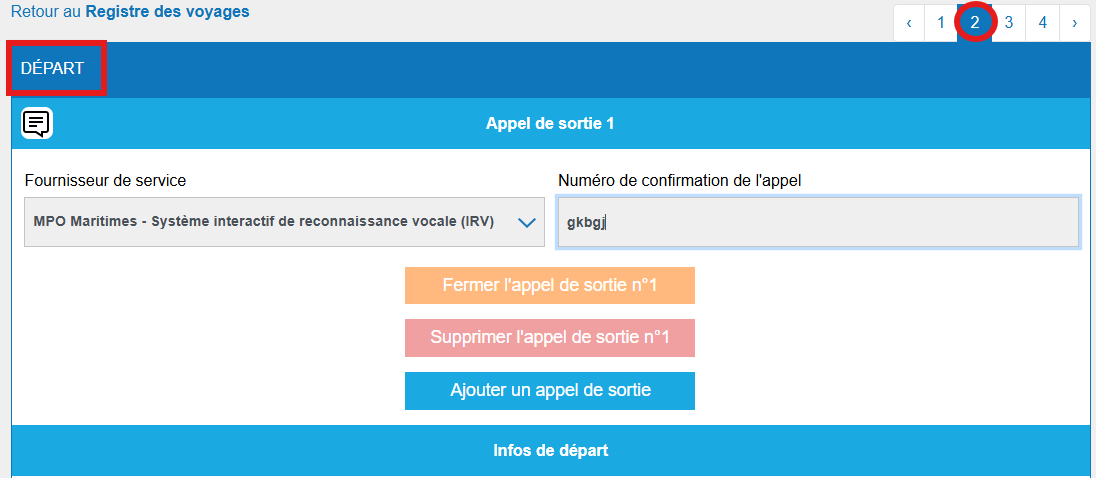This screenshot has width=1096, height=478.
Task: Open the Registre des voyages link
Action: (x=167, y=12)
